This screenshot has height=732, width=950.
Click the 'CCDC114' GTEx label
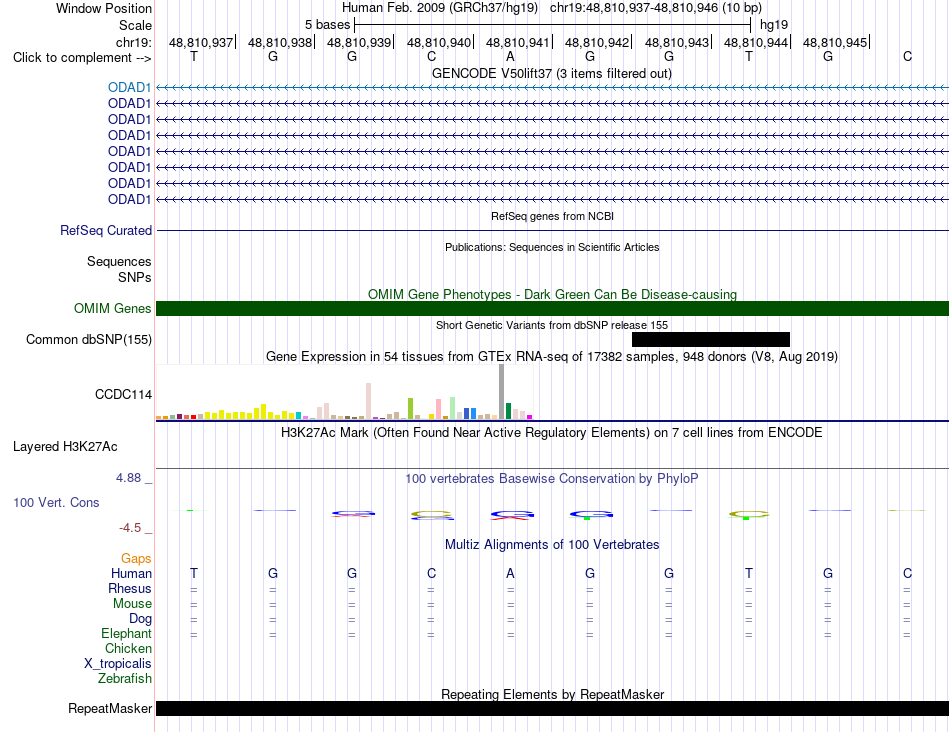pos(124,394)
